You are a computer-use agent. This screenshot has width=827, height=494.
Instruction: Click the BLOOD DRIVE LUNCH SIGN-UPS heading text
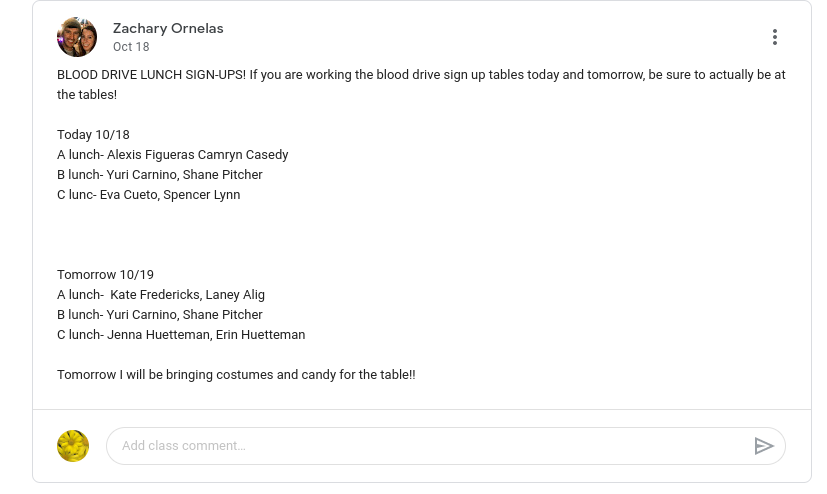pos(157,75)
